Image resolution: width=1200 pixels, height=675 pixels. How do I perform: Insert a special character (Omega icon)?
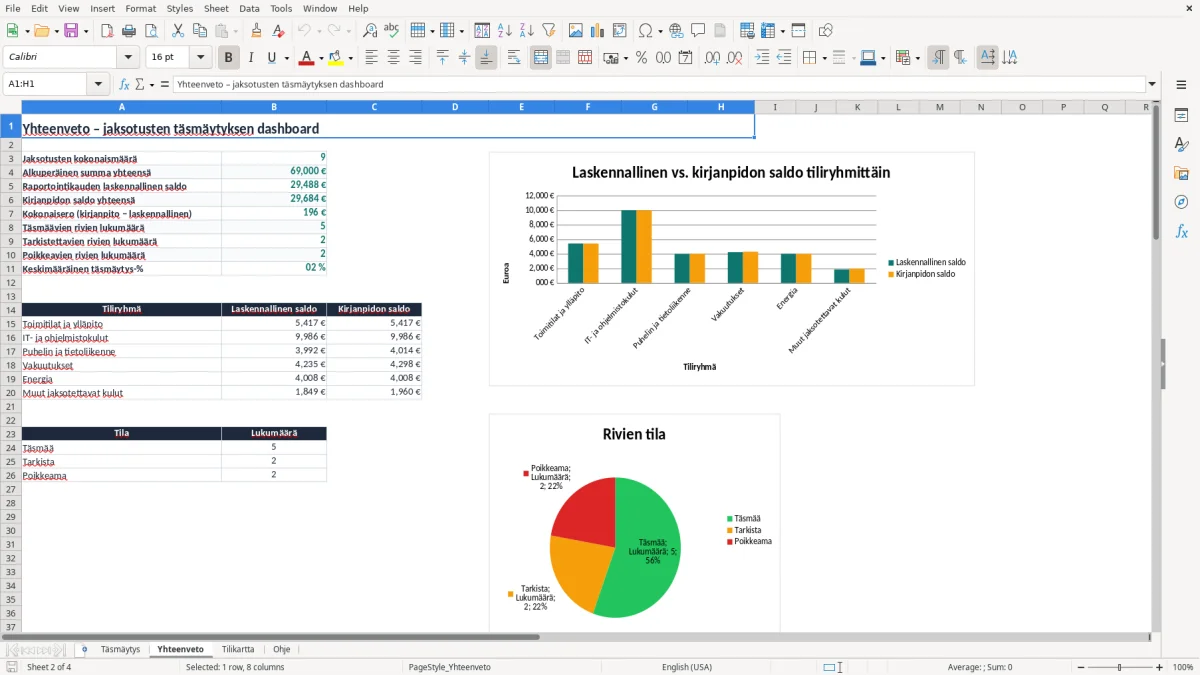tap(645, 31)
